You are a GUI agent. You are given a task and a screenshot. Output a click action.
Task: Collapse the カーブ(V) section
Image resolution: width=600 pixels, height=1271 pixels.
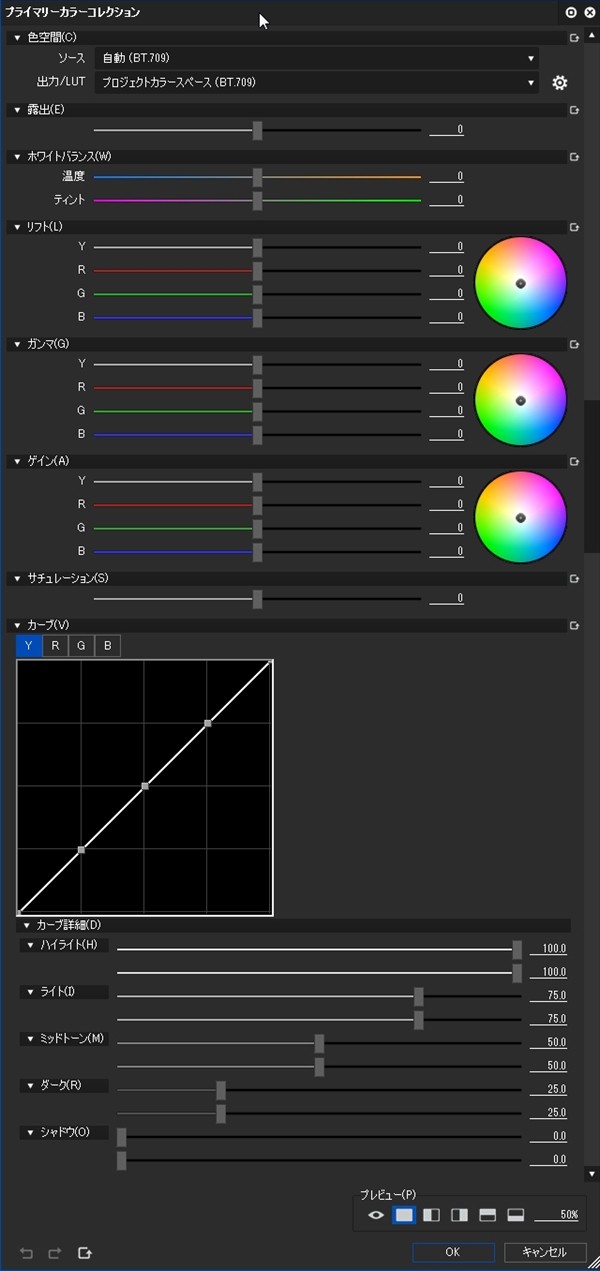18,626
